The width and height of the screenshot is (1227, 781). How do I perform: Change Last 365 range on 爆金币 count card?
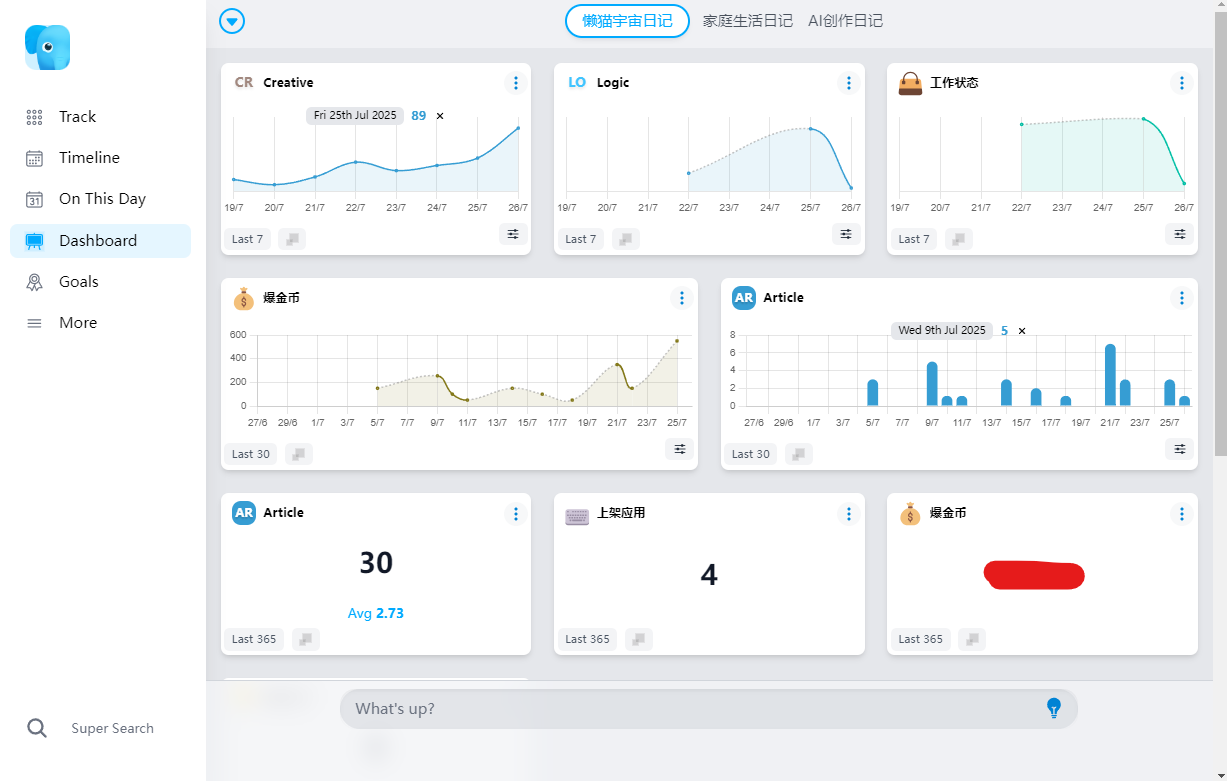point(920,639)
